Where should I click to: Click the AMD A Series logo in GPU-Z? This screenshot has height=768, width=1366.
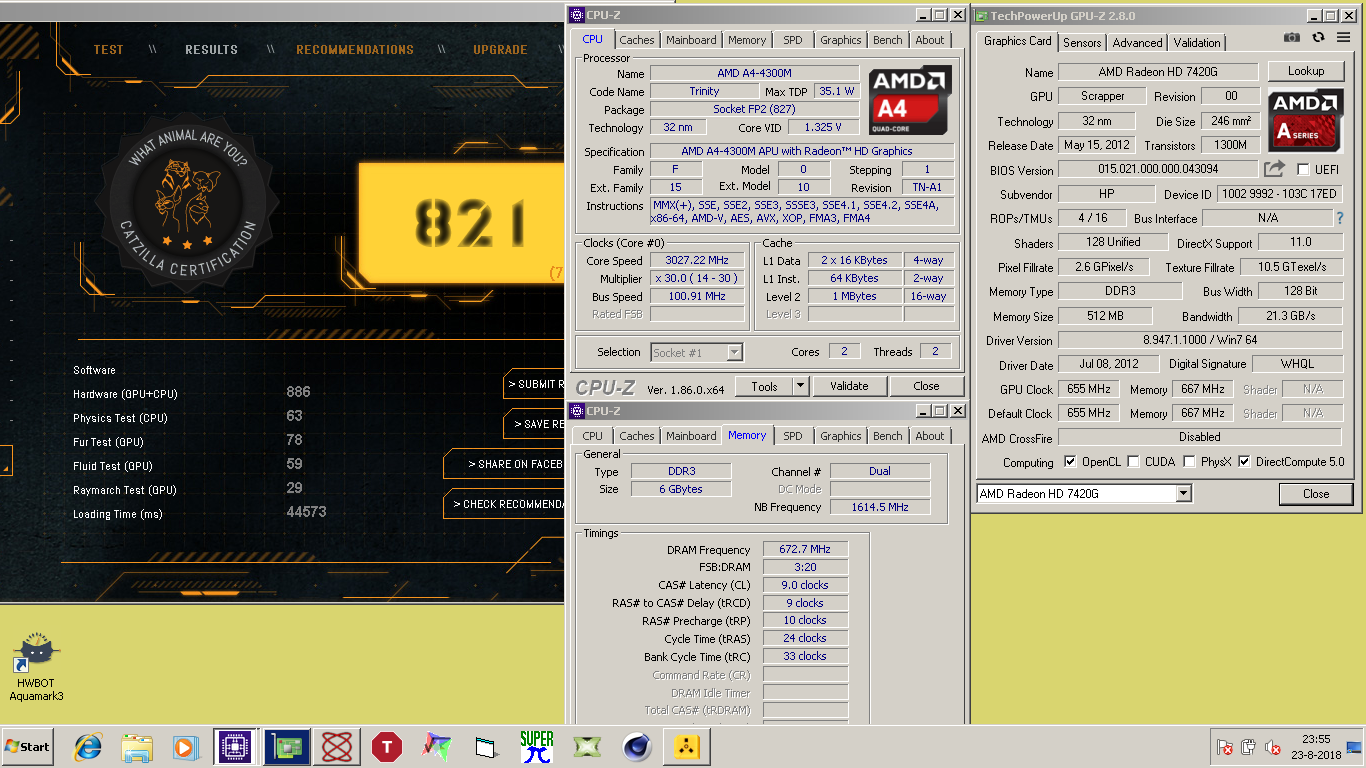point(1305,119)
